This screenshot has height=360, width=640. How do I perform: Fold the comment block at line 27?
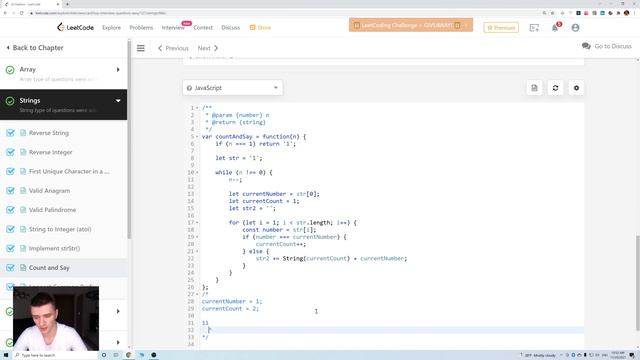coord(197,294)
